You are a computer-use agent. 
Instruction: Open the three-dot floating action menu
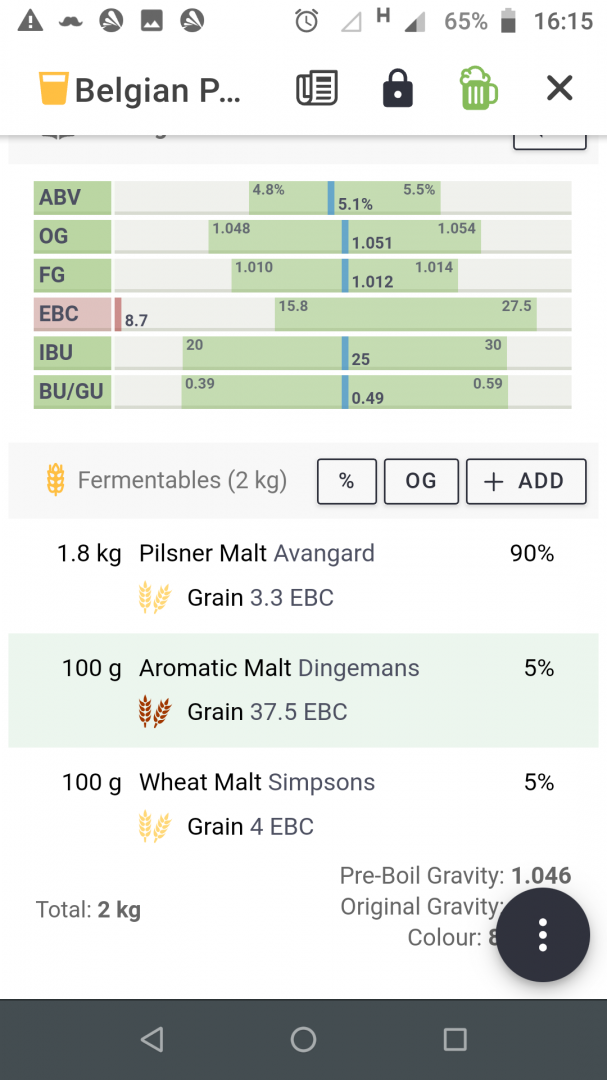543,934
